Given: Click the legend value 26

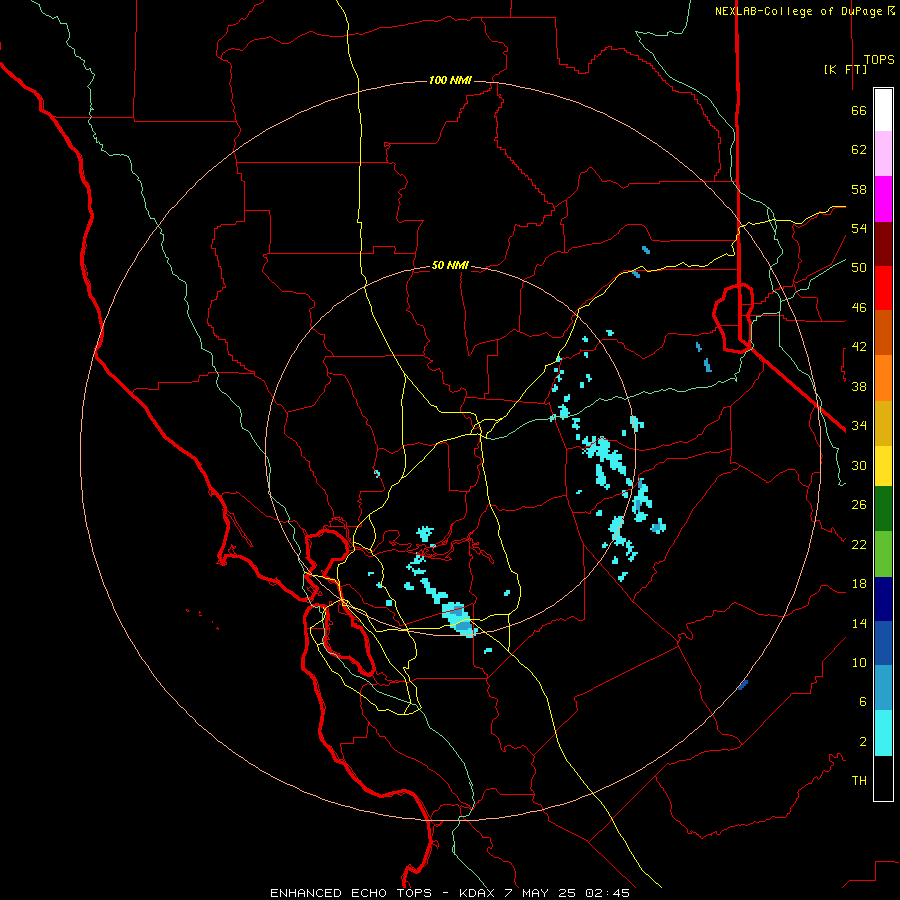Looking at the screenshot, I should pos(859,505).
